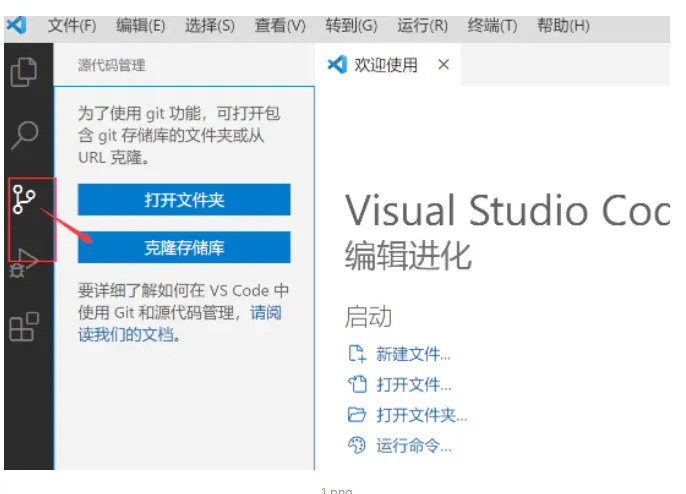
Task: Open the Extensions blocks icon
Action: coord(24,326)
